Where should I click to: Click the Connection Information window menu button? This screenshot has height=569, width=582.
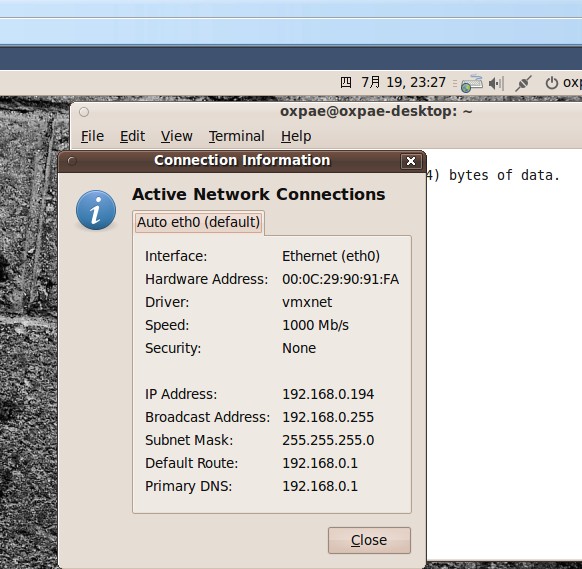72,161
